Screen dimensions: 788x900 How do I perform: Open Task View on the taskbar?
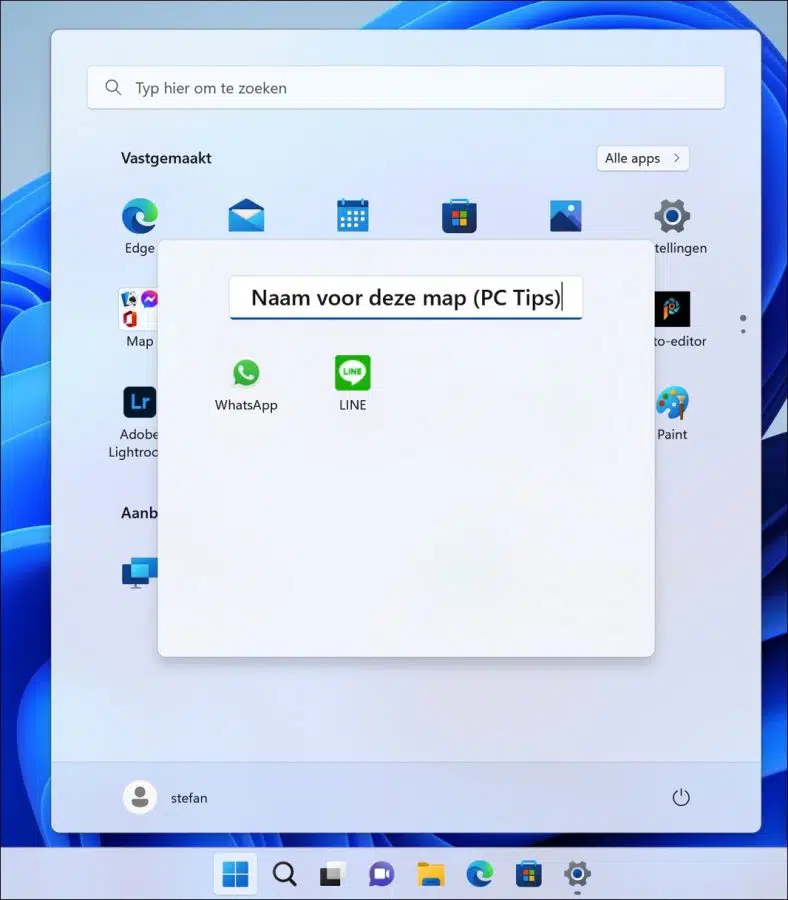click(x=333, y=874)
